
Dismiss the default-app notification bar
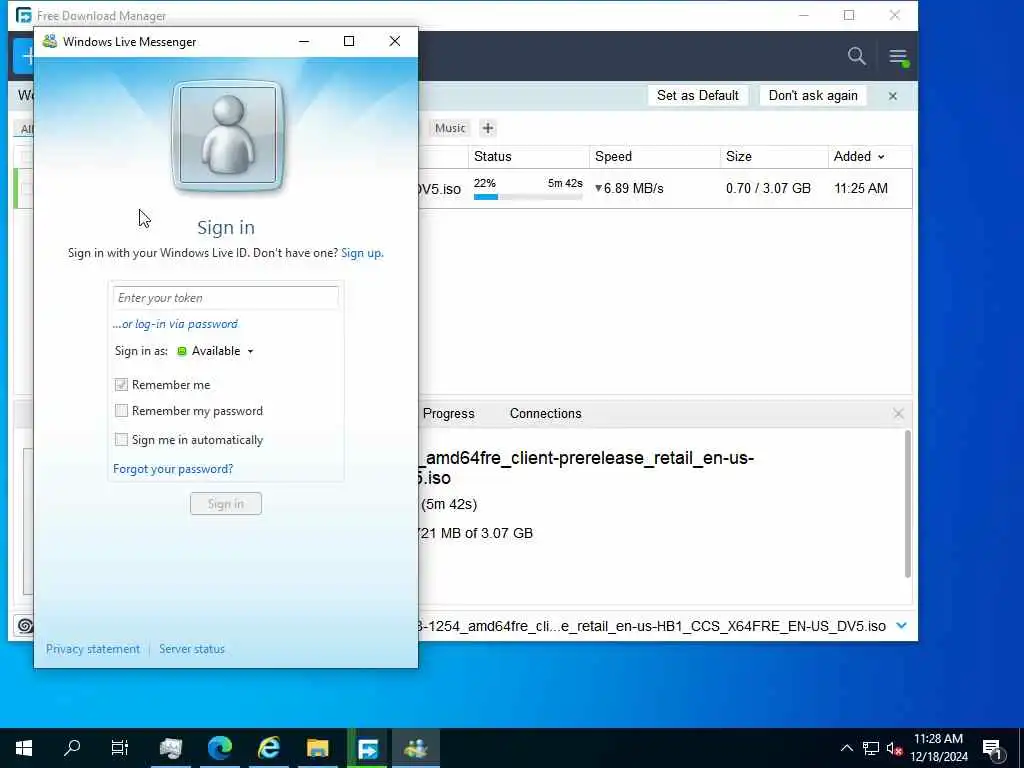click(893, 96)
